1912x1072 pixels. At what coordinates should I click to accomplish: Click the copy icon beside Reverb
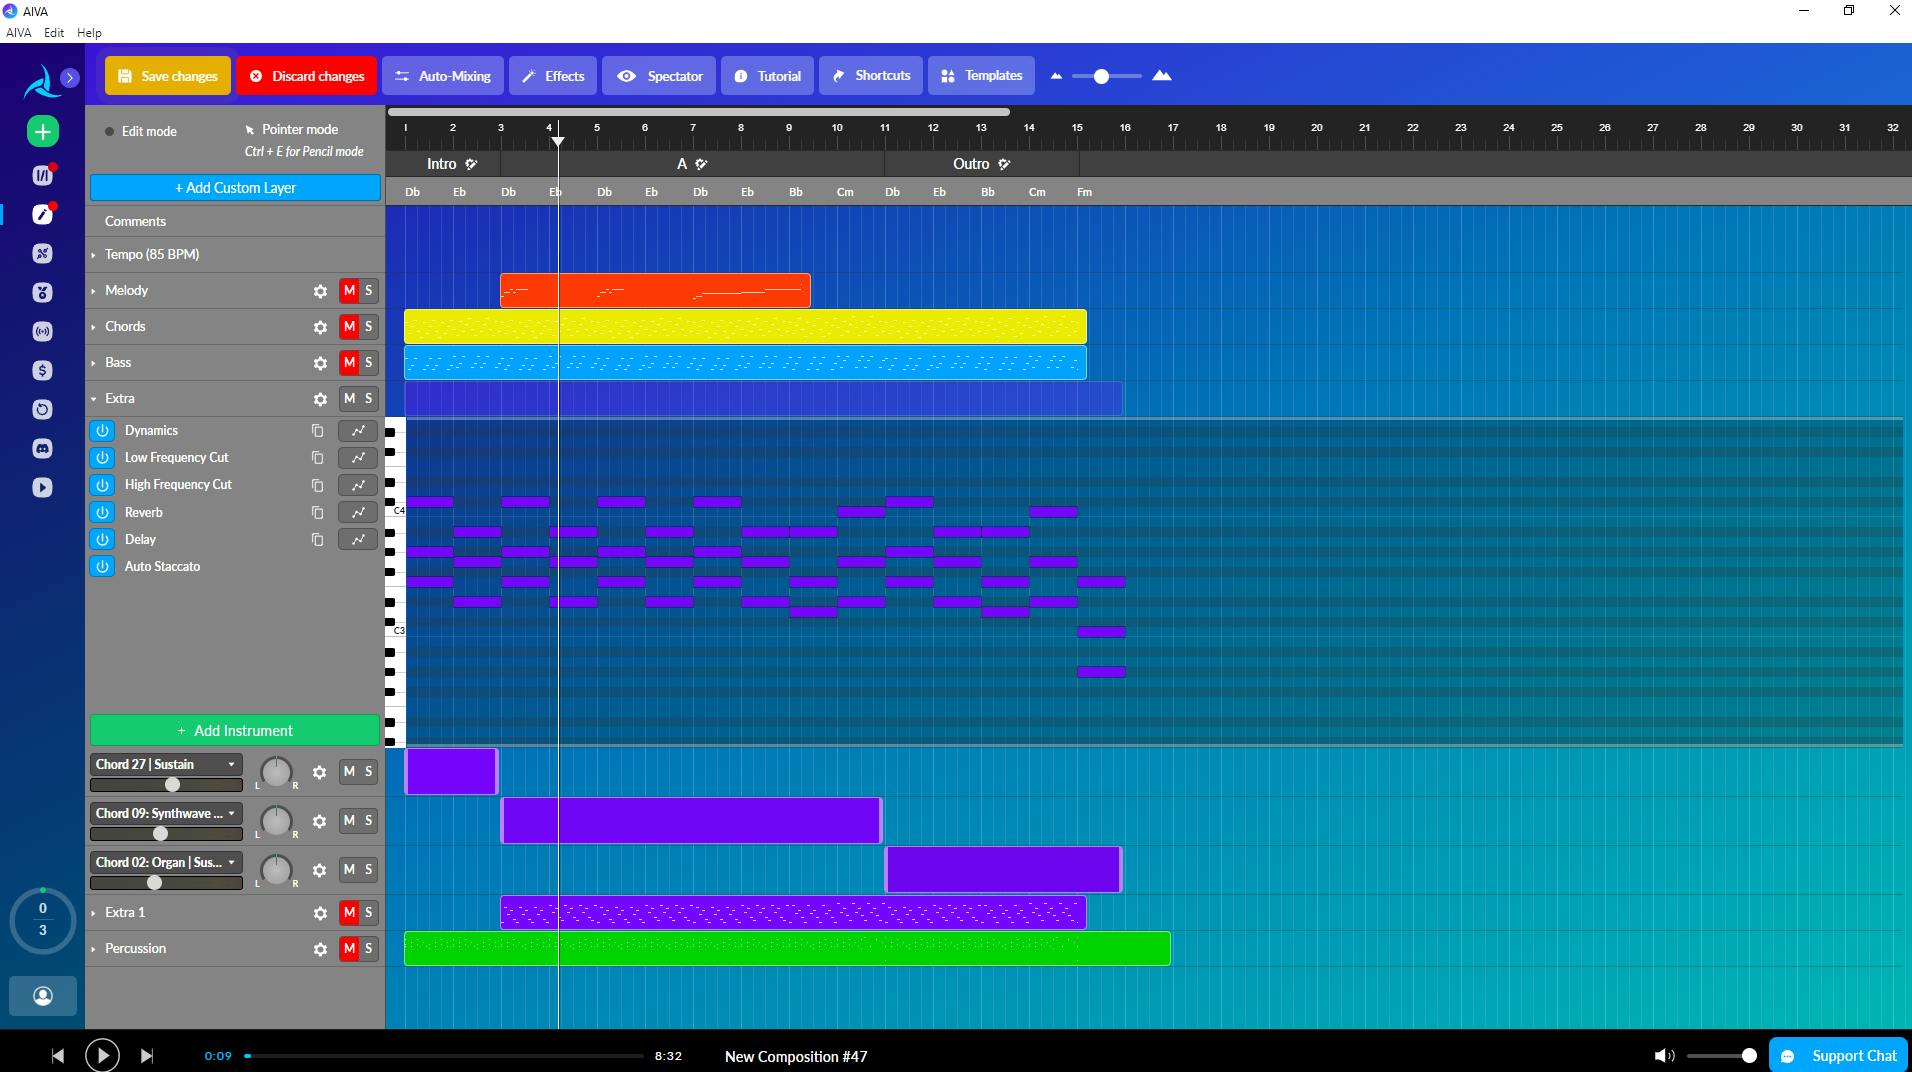coord(317,512)
